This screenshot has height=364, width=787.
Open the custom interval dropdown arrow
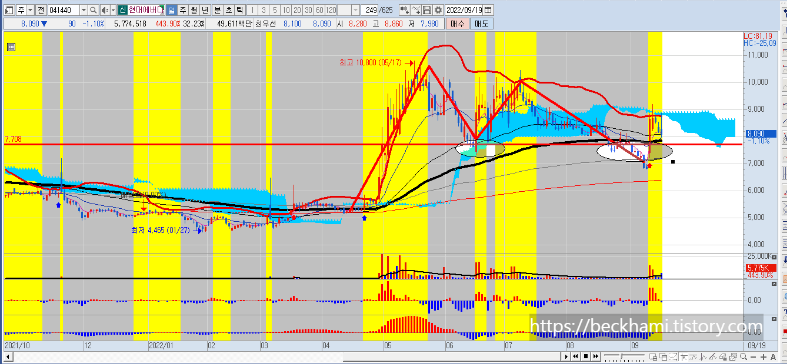(356, 10)
